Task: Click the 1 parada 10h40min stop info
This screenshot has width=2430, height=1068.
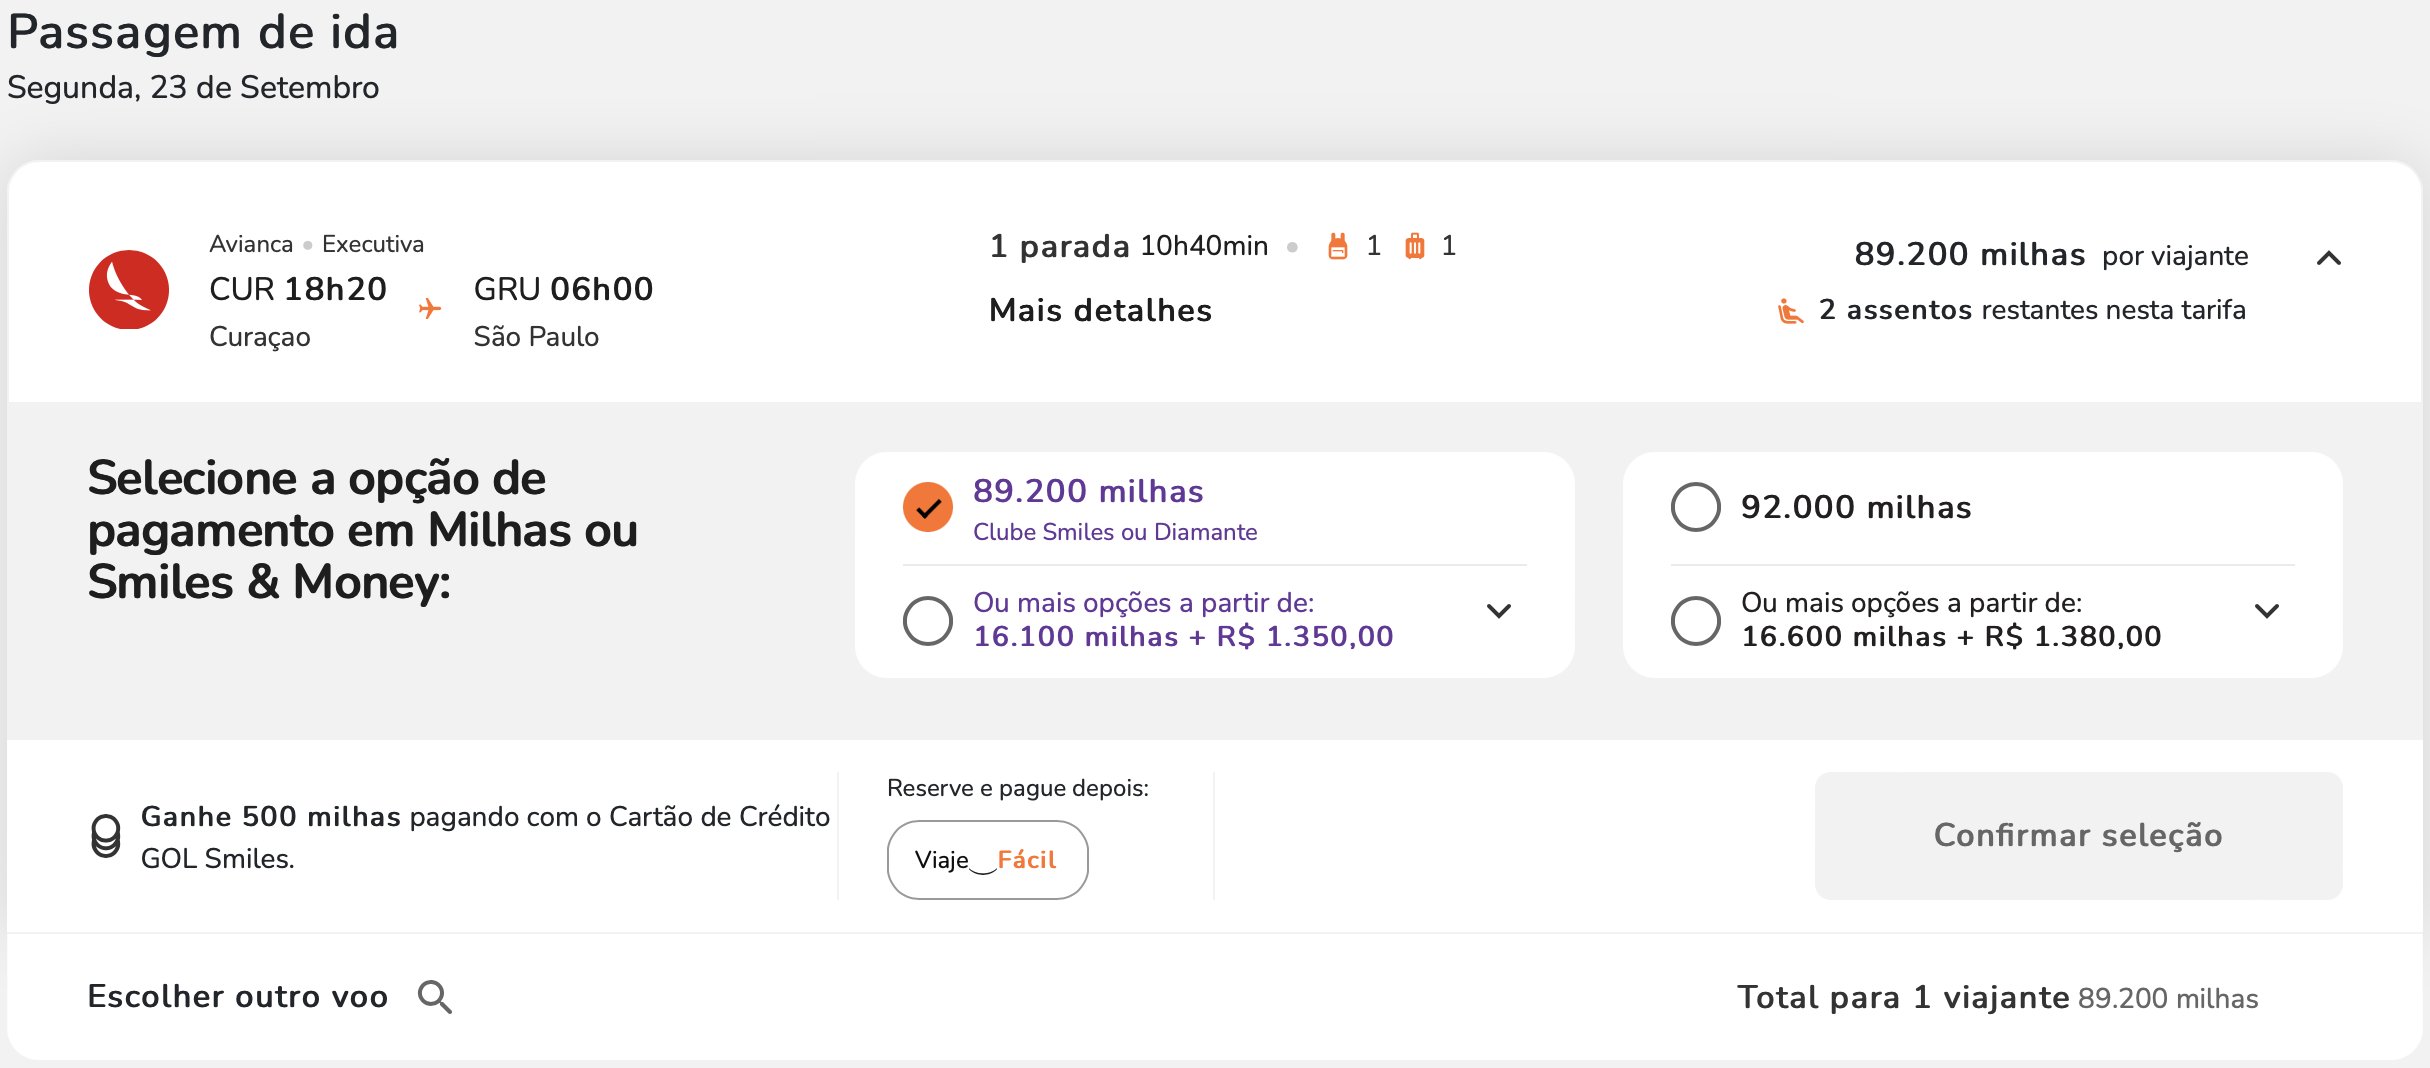Action: coord(1129,246)
